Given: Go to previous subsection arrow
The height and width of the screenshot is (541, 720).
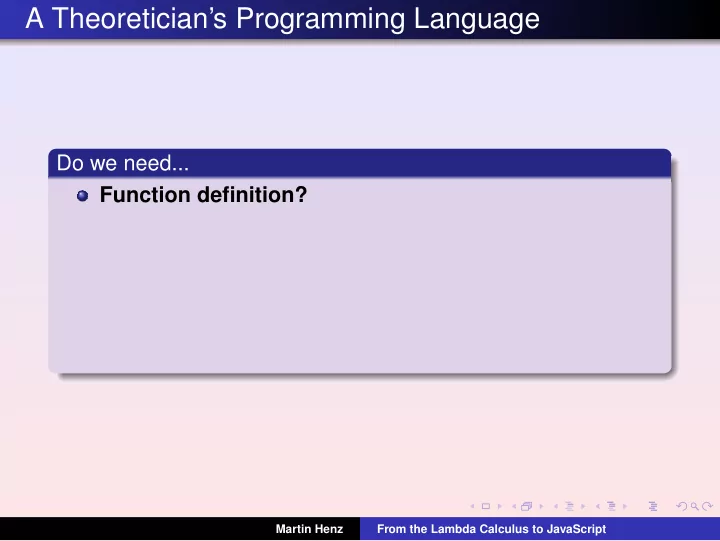Looking at the screenshot, I should tap(556, 506).
